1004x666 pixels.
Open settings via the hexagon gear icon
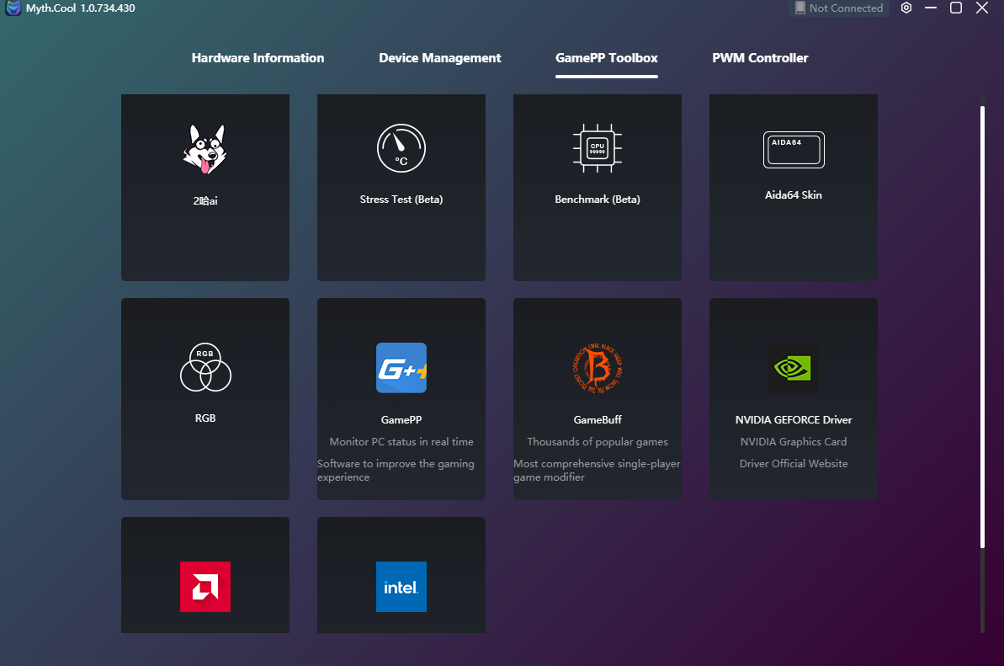pos(906,8)
